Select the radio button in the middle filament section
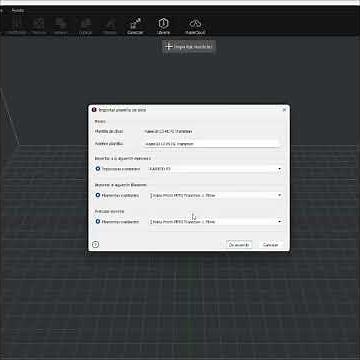Image resolution: width=360 pixels, height=360 pixels. (x=98, y=195)
